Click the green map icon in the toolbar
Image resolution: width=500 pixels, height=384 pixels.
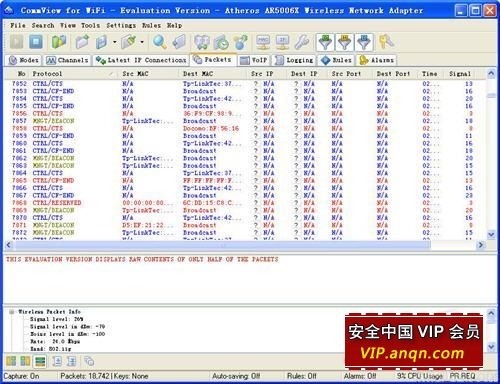tap(59, 42)
